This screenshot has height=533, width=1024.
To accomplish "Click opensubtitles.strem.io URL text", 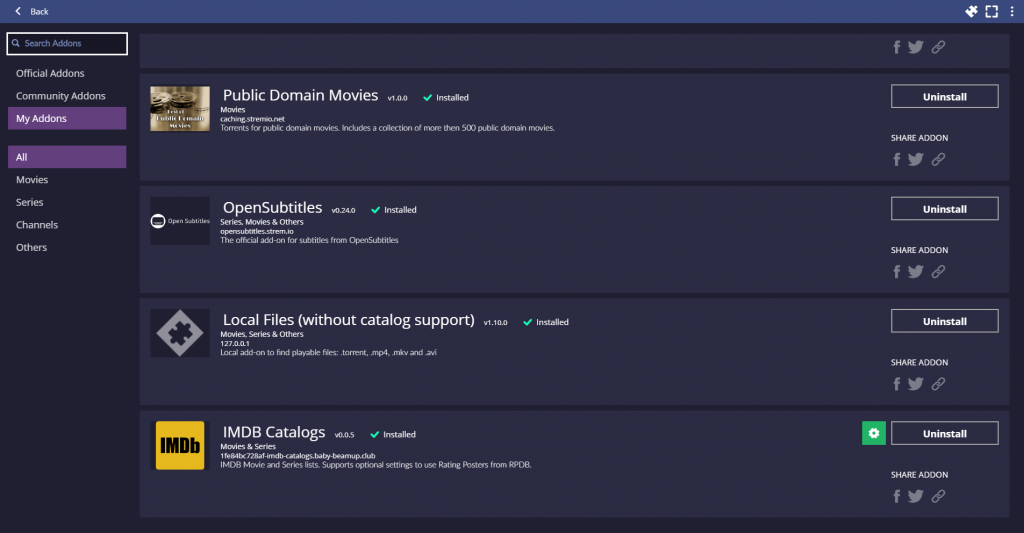I will click(x=257, y=231).
